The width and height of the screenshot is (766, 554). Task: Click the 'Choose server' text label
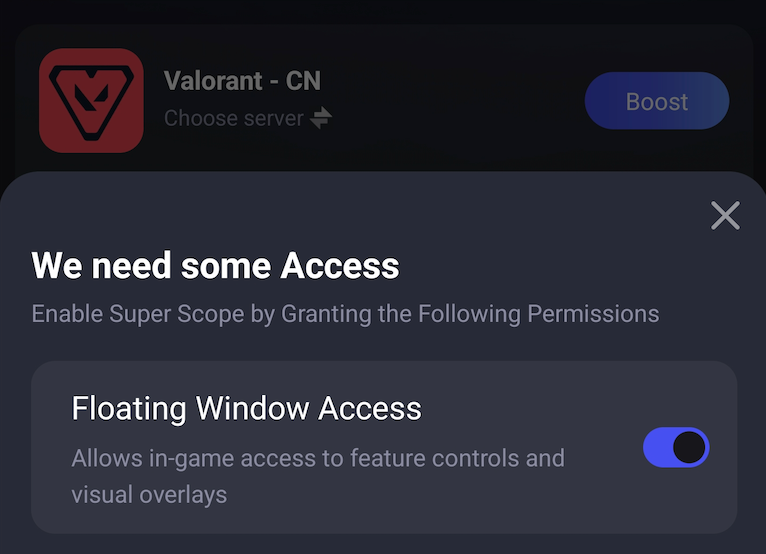(x=233, y=118)
